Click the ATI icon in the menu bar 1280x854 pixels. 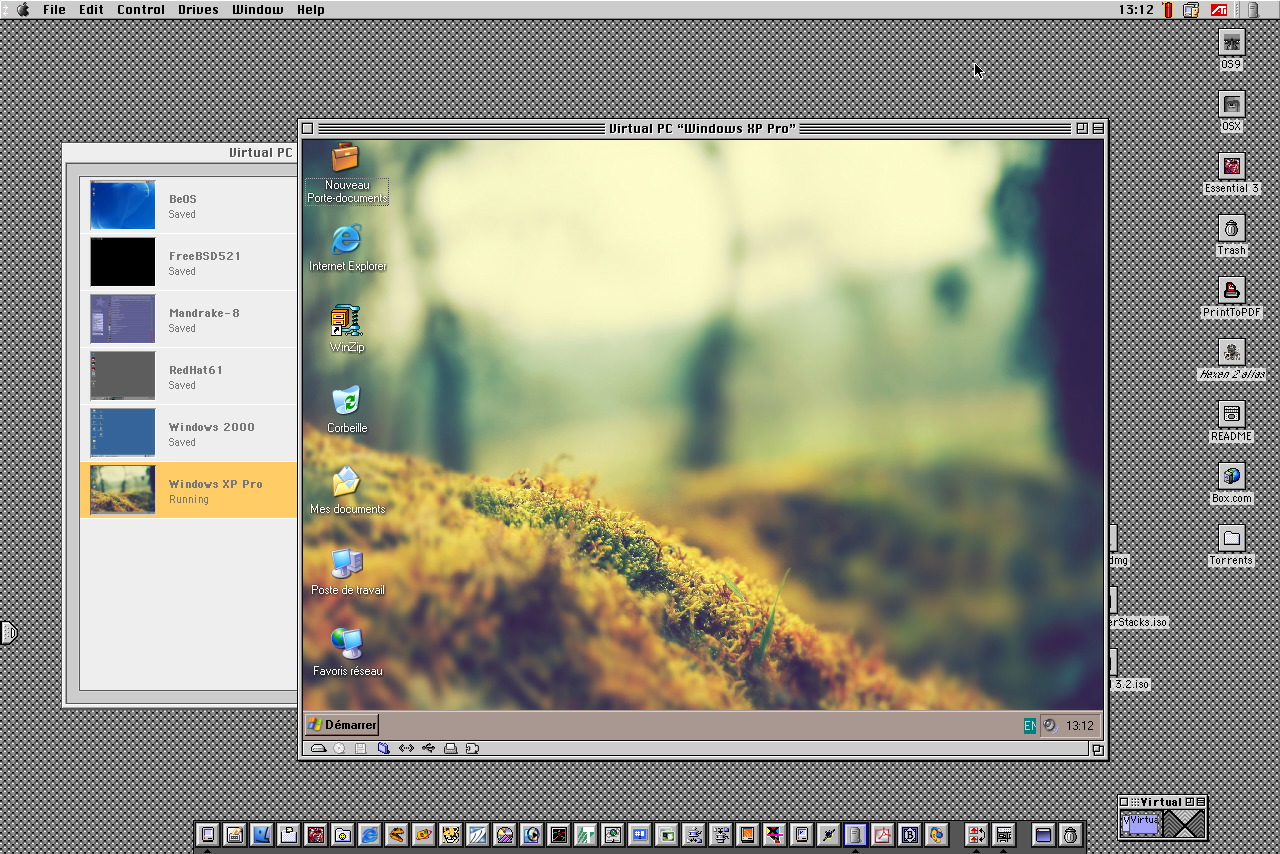[x=1219, y=9]
